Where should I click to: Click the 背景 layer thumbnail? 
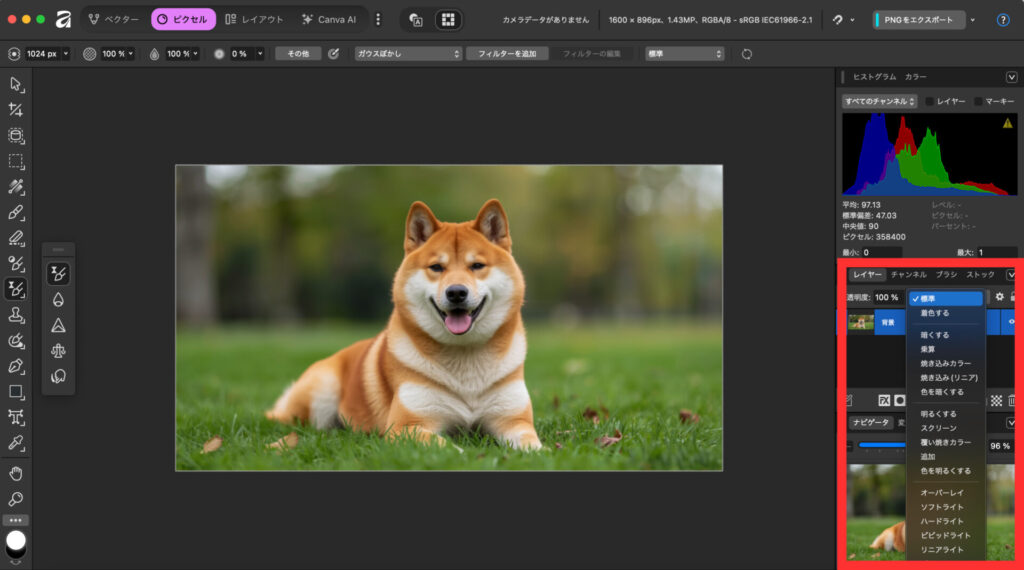[860, 322]
